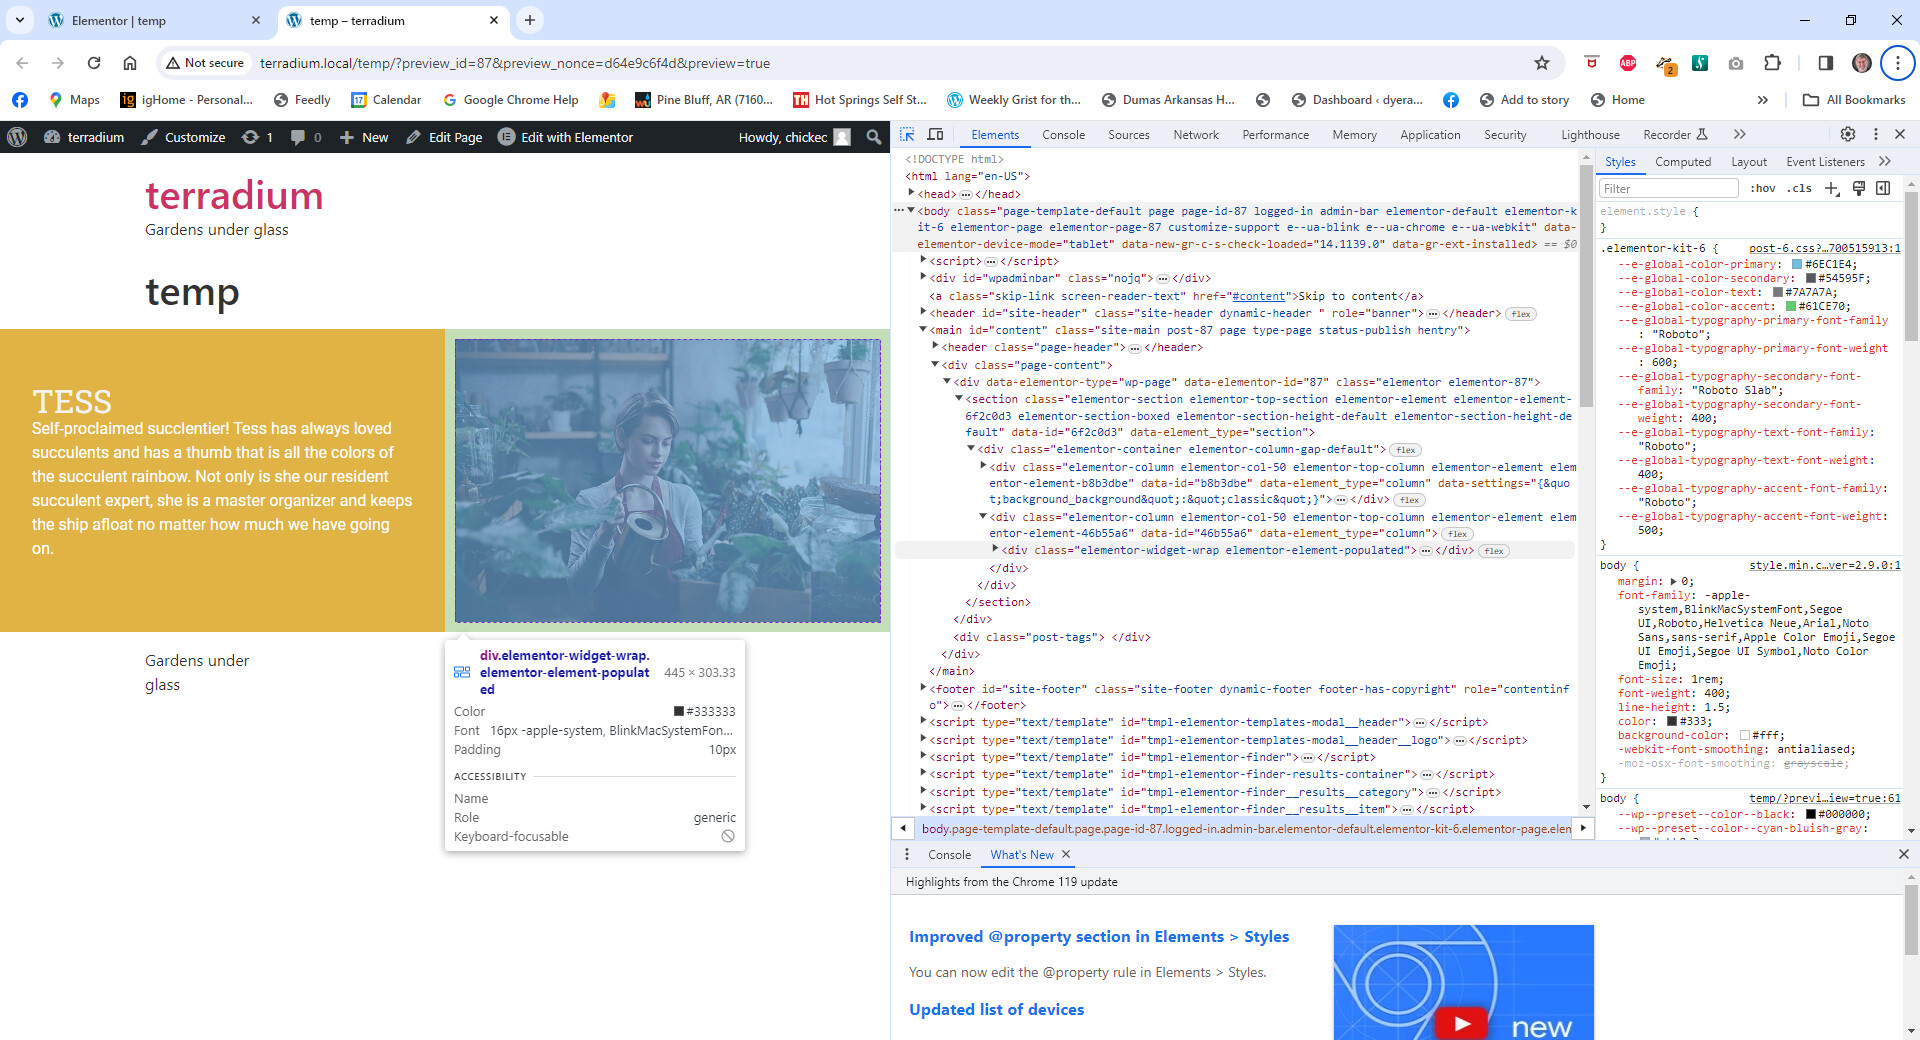The width and height of the screenshot is (1920, 1040).
Task: Click the inspect element picker icon
Action: 907,135
